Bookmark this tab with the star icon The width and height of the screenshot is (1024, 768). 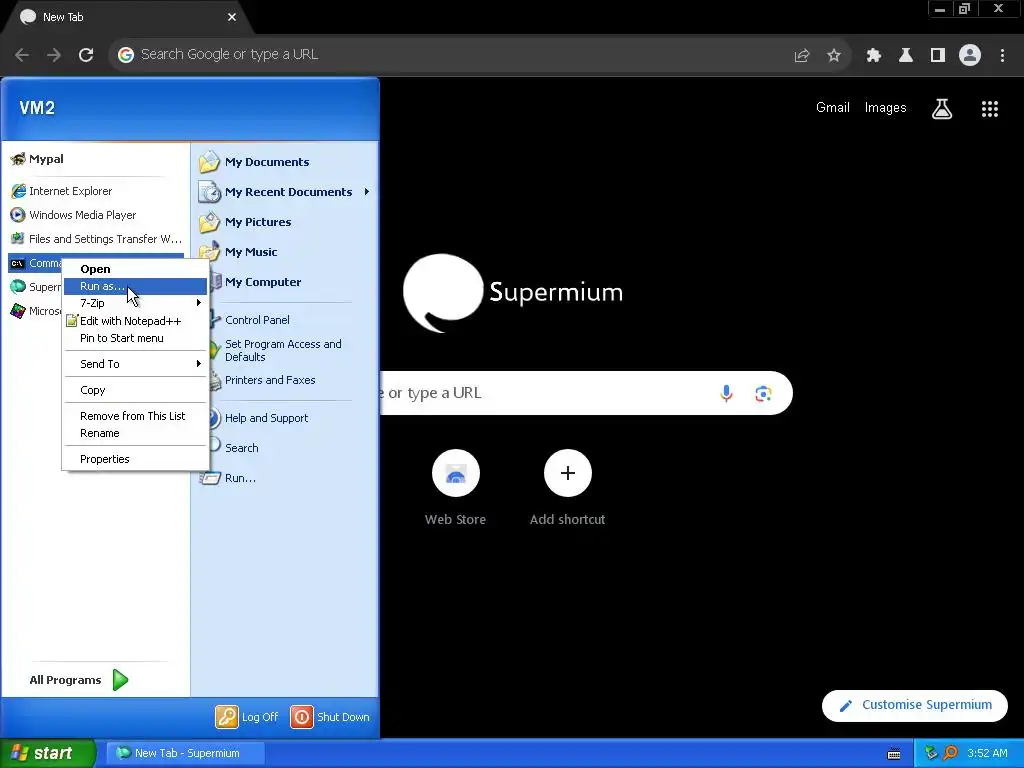coord(833,56)
